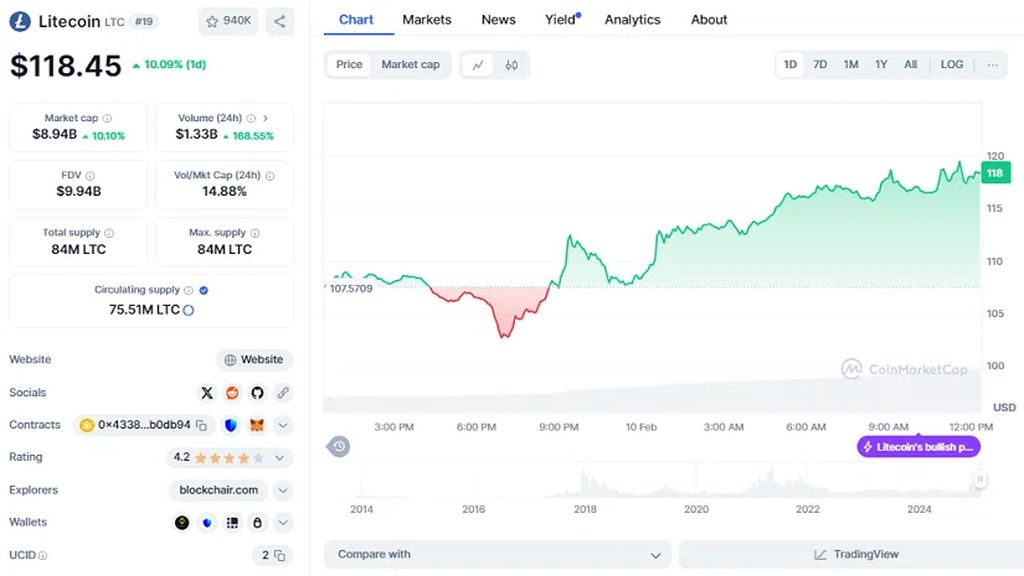Set chart range to 1Y
This screenshot has height=576, width=1024.
(x=881, y=65)
